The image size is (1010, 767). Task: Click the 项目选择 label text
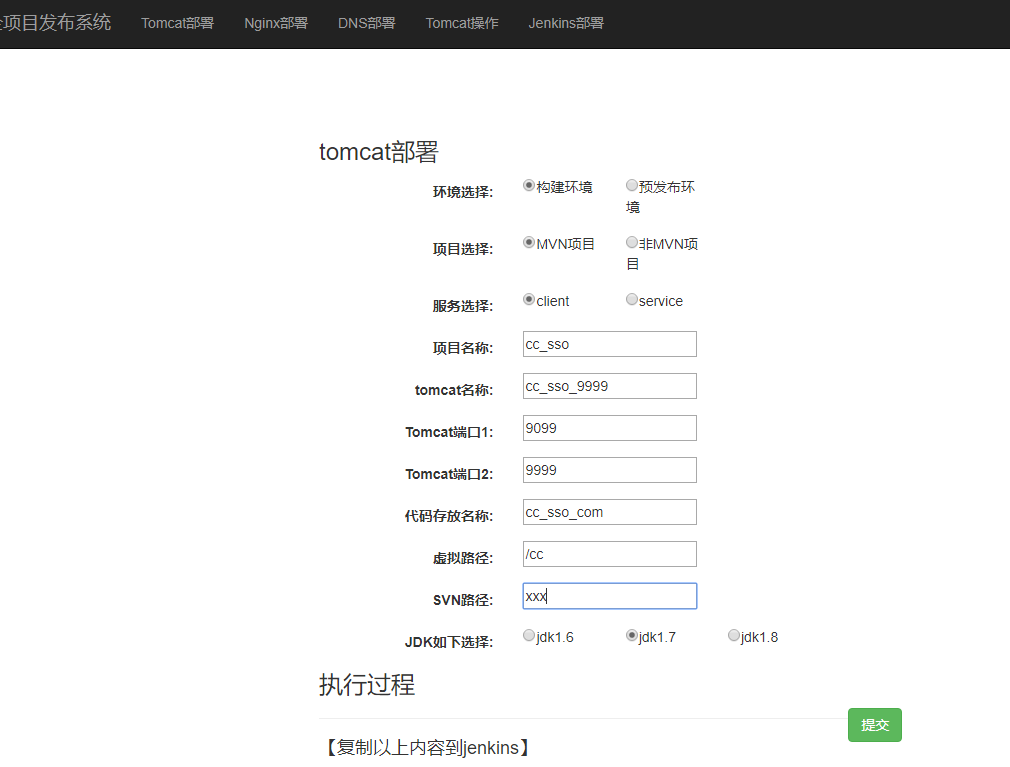click(462, 249)
